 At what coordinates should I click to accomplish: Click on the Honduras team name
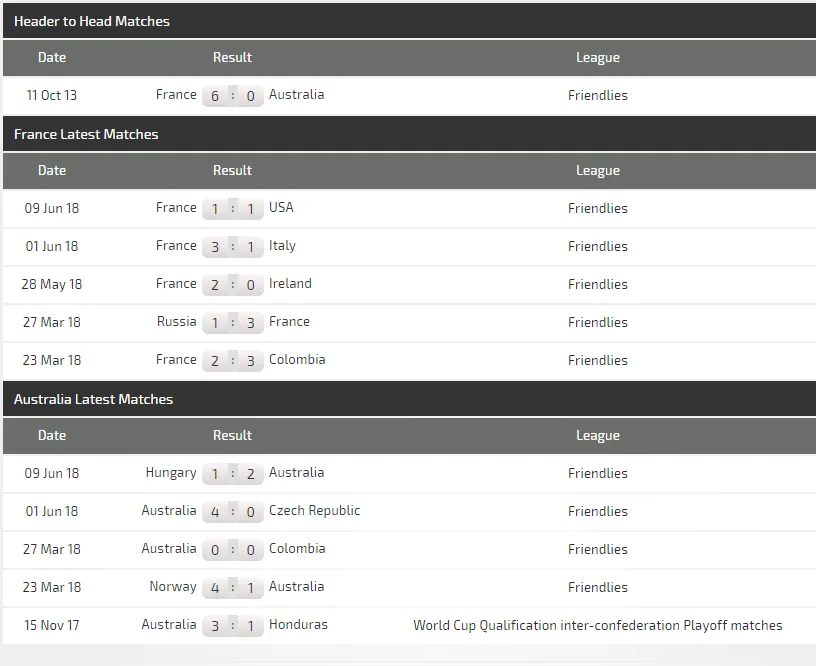click(x=298, y=625)
